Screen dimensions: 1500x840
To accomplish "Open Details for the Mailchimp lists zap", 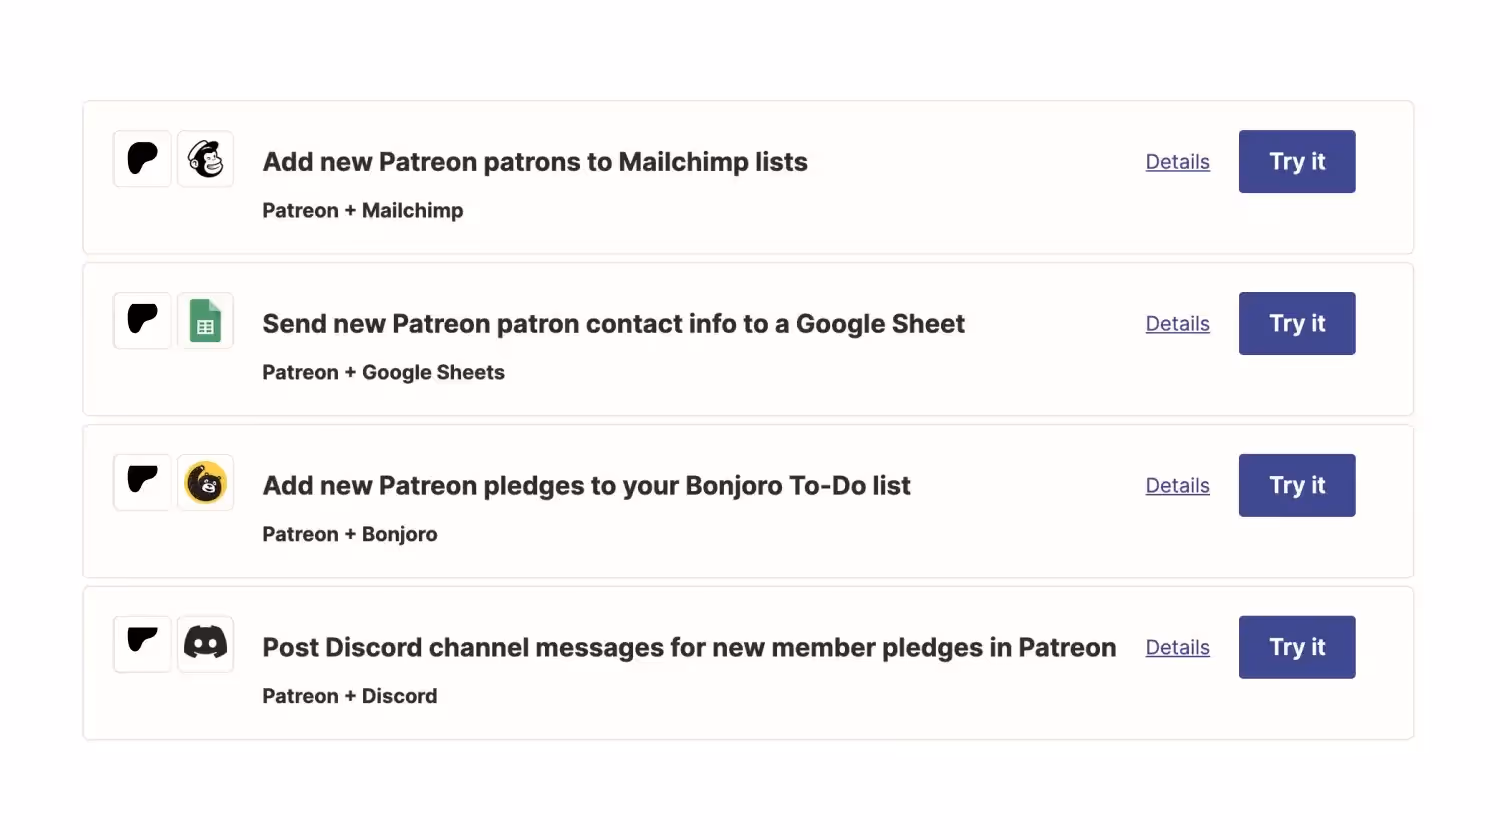I will pos(1177,161).
